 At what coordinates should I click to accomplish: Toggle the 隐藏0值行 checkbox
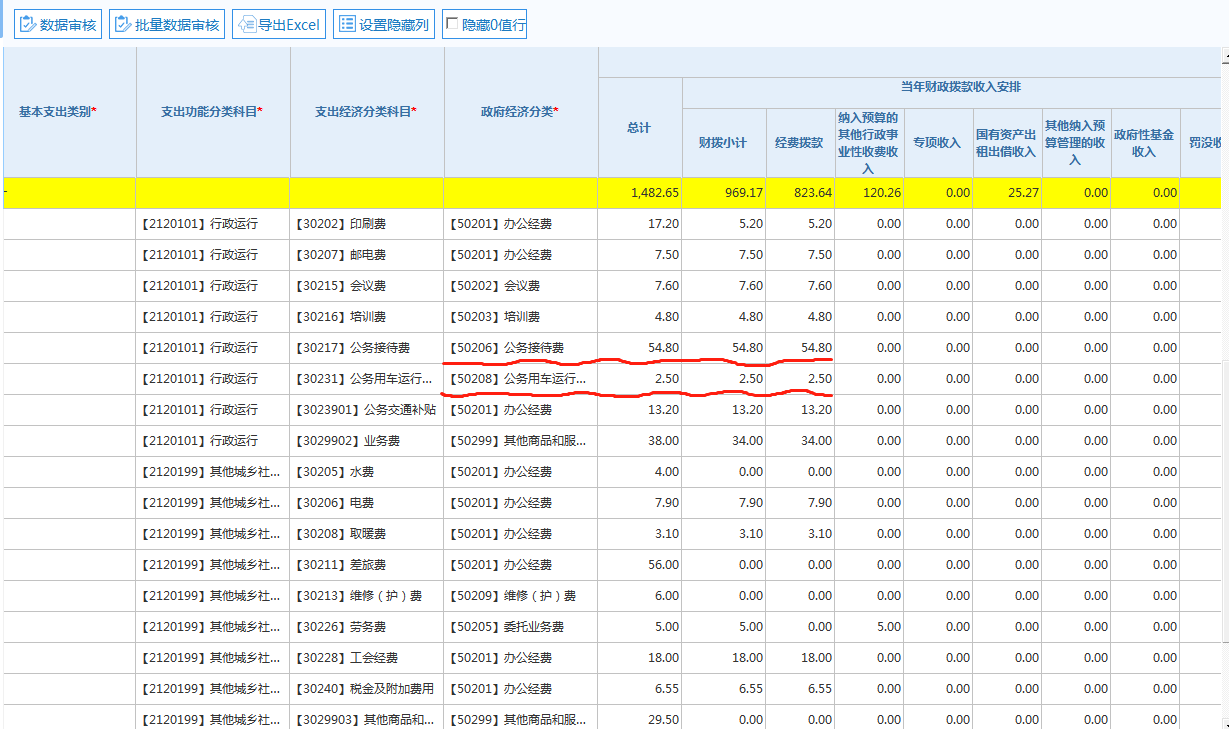coord(452,24)
